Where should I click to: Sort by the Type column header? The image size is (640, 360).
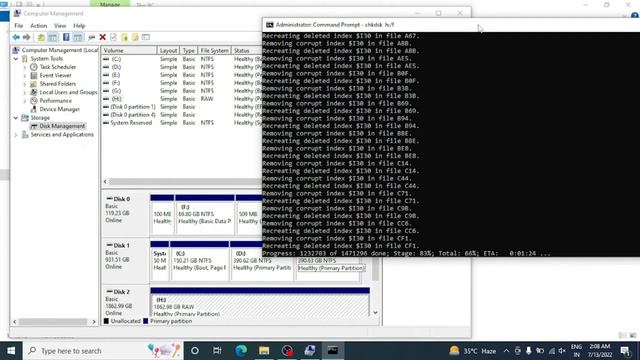coord(189,51)
